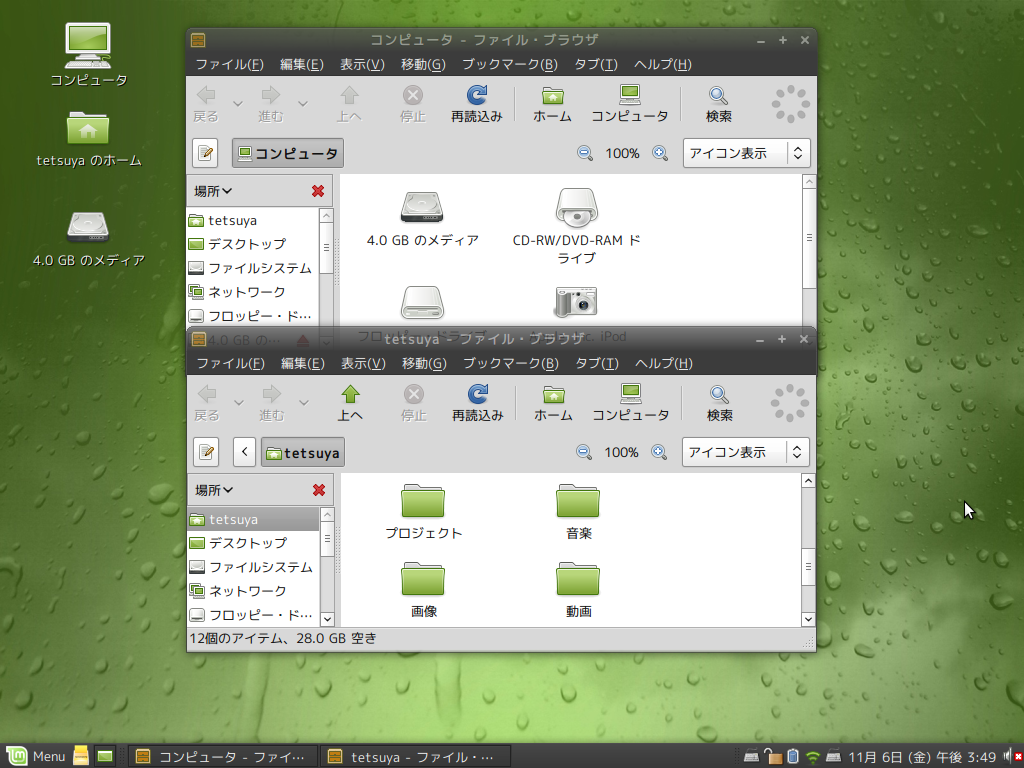Click the file pane scroll up arrow in tetsuya window

(808, 481)
